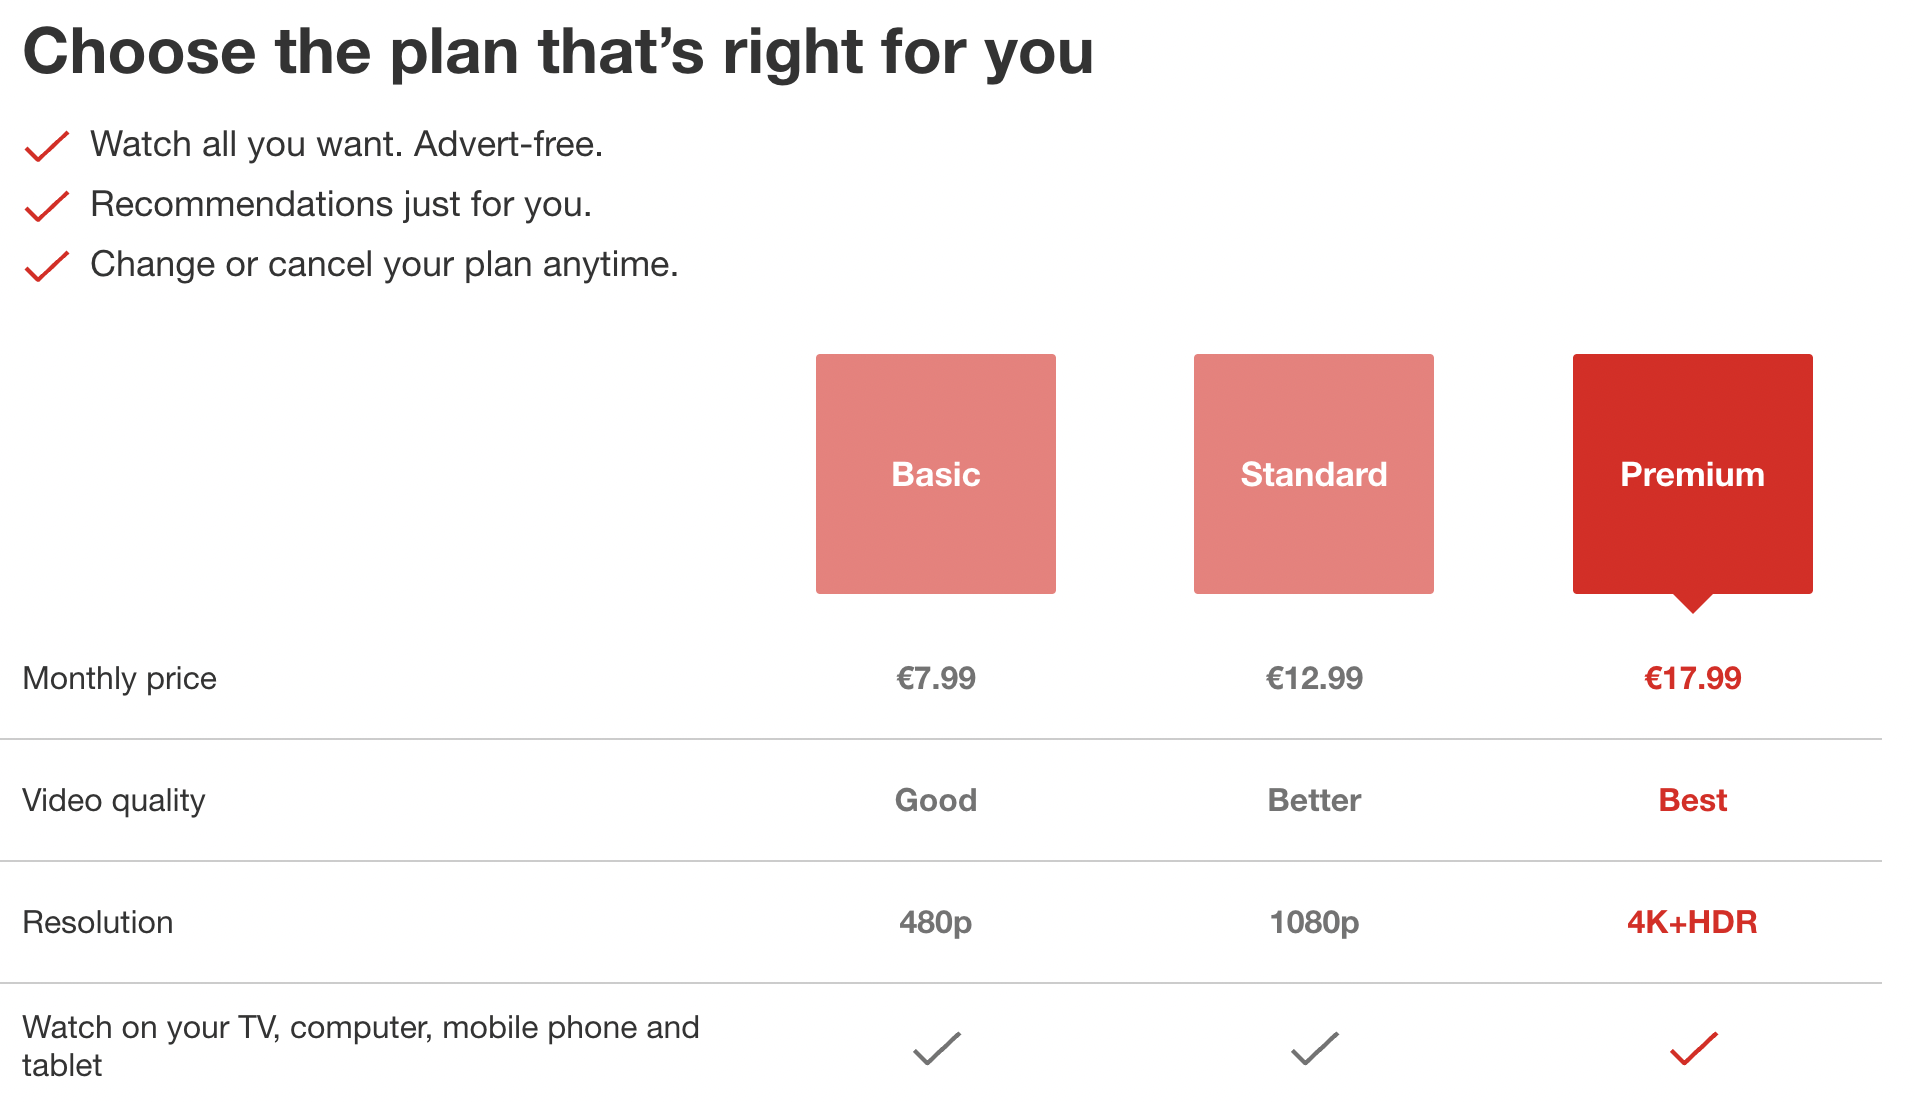Click the €7.99 Basic monthly price
Viewport: 1914px width, 1102px height.
935,678
